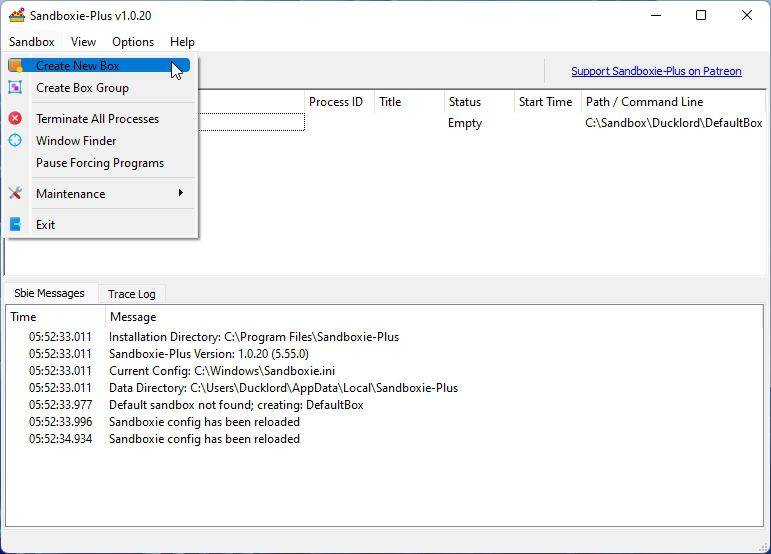
Task: Choose Create Box Group menu entry
Action: point(99,88)
